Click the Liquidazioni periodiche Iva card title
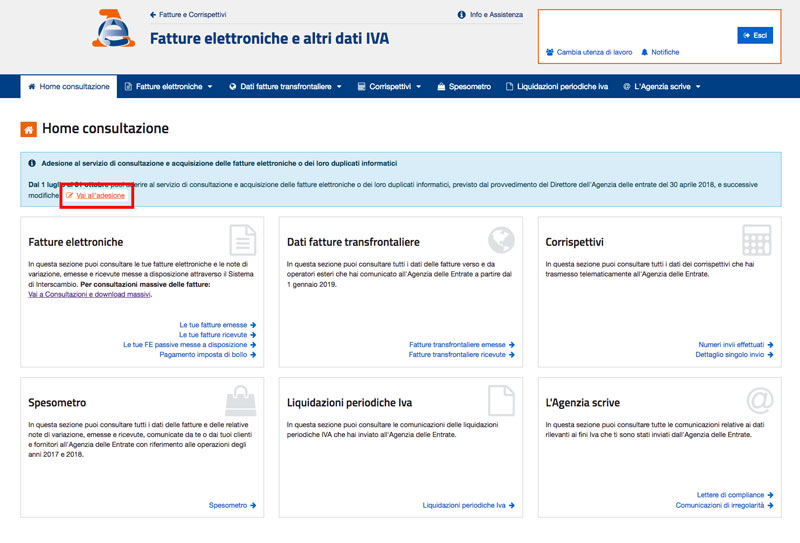The height and width of the screenshot is (543, 800). pyautogui.click(x=349, y=403)
